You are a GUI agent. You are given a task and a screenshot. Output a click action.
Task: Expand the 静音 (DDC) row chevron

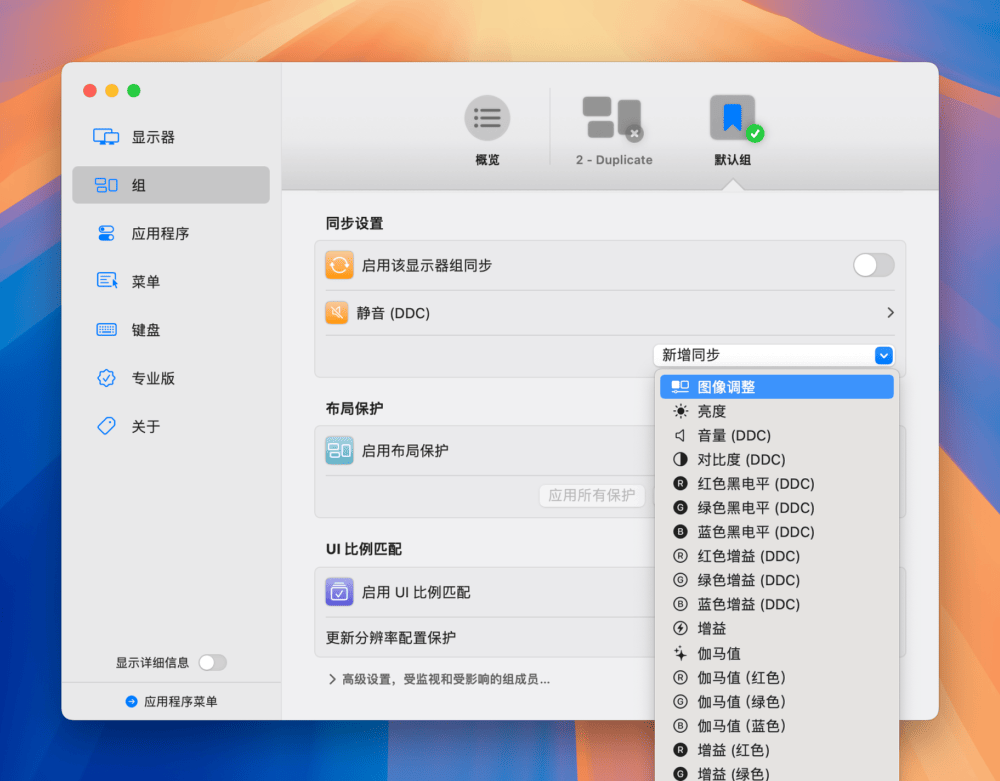[889, 313]
